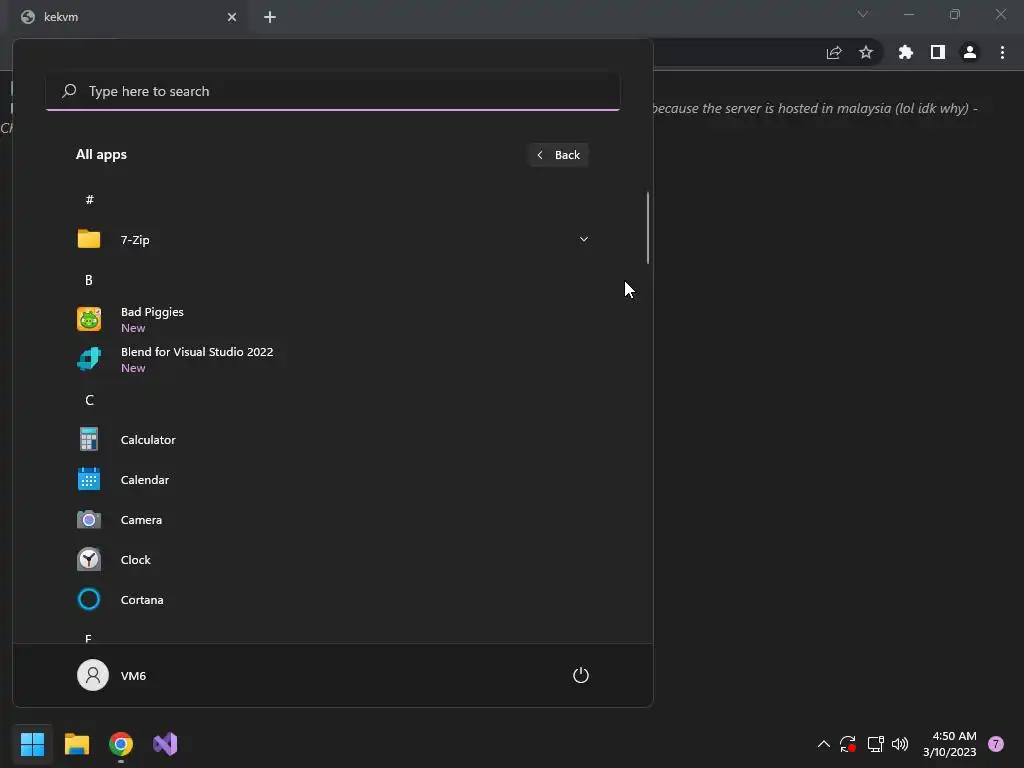Click the All apps scrollbar thumb
Viewport: 1024px width, 768px height.
click(648, 228)
